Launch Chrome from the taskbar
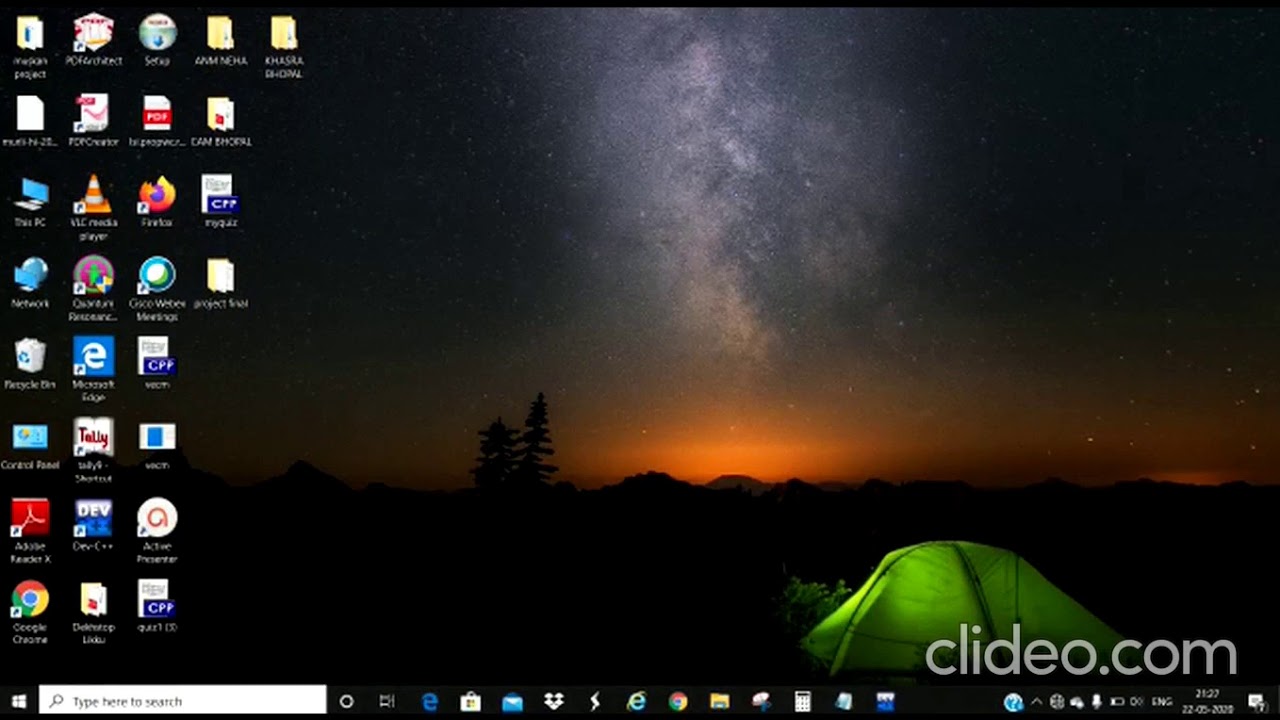 coord(678,701)
